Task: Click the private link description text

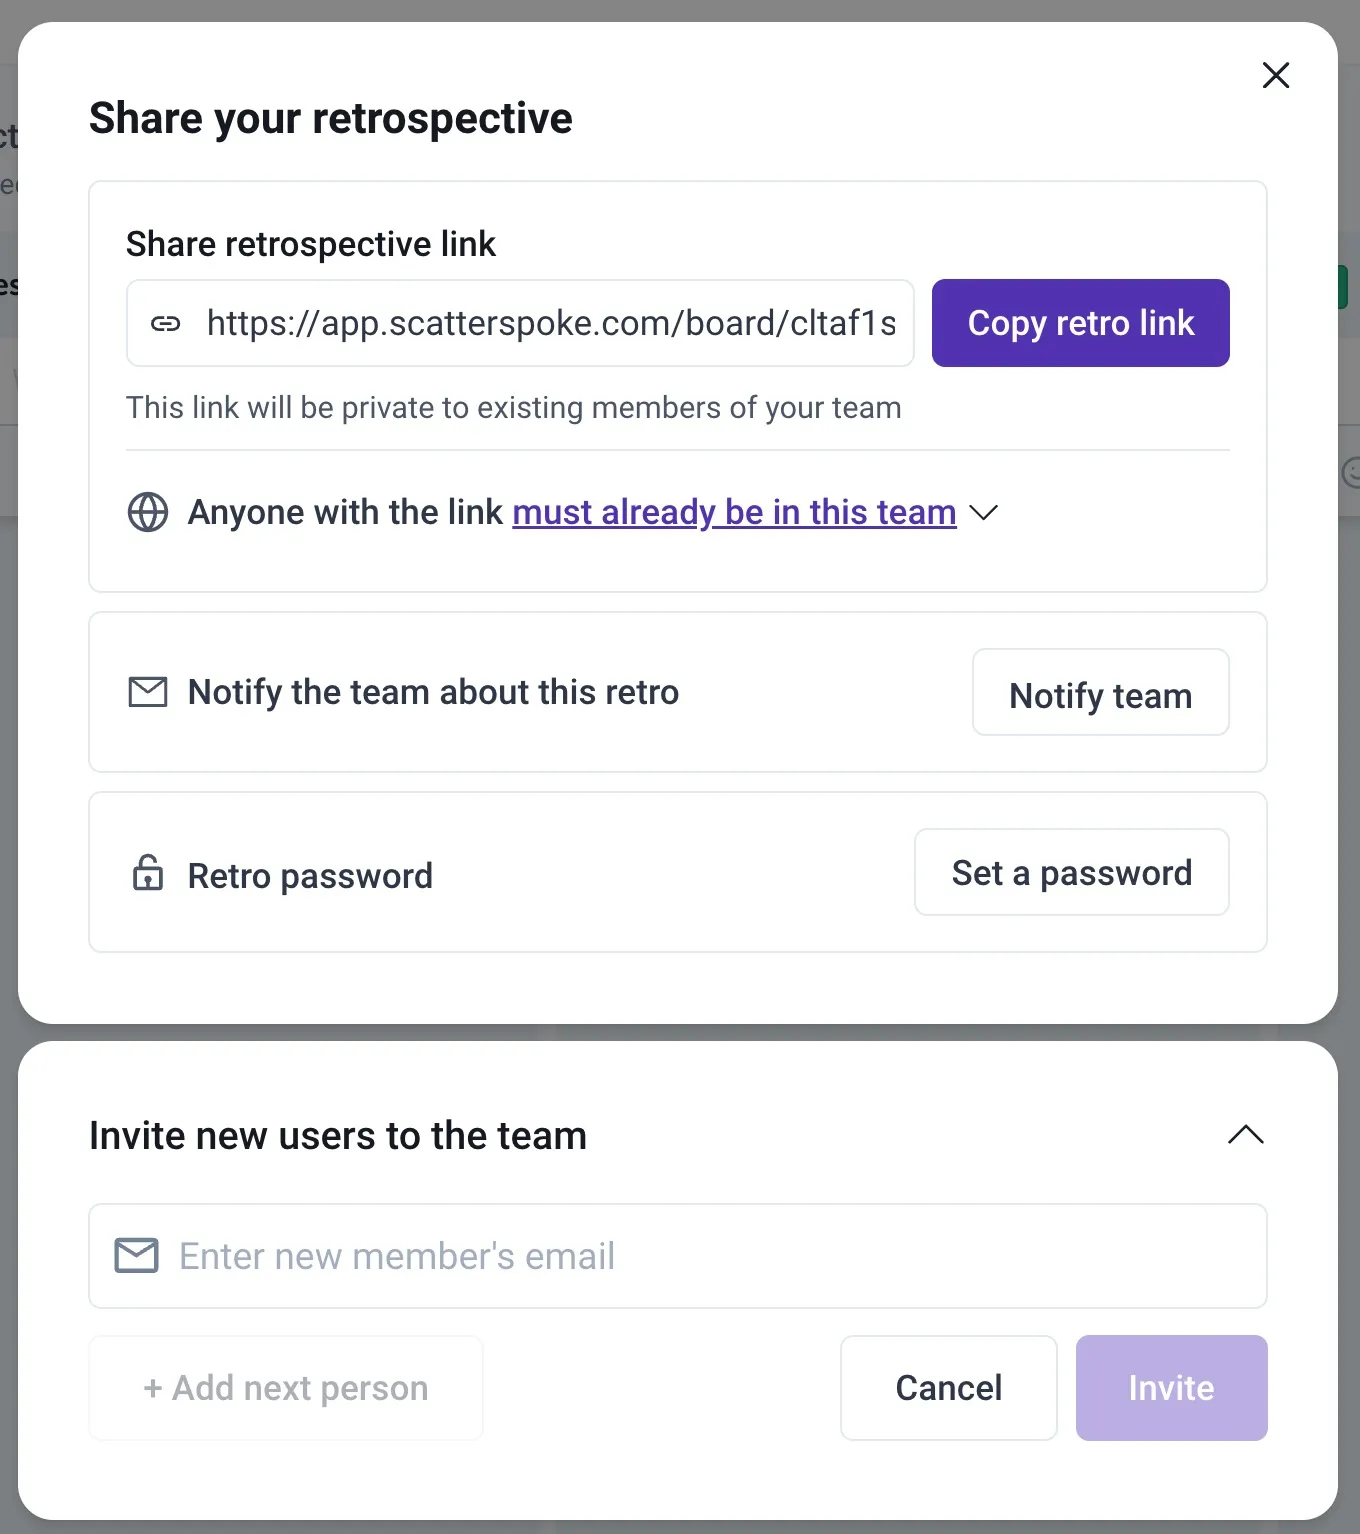Action: point(513,407)
